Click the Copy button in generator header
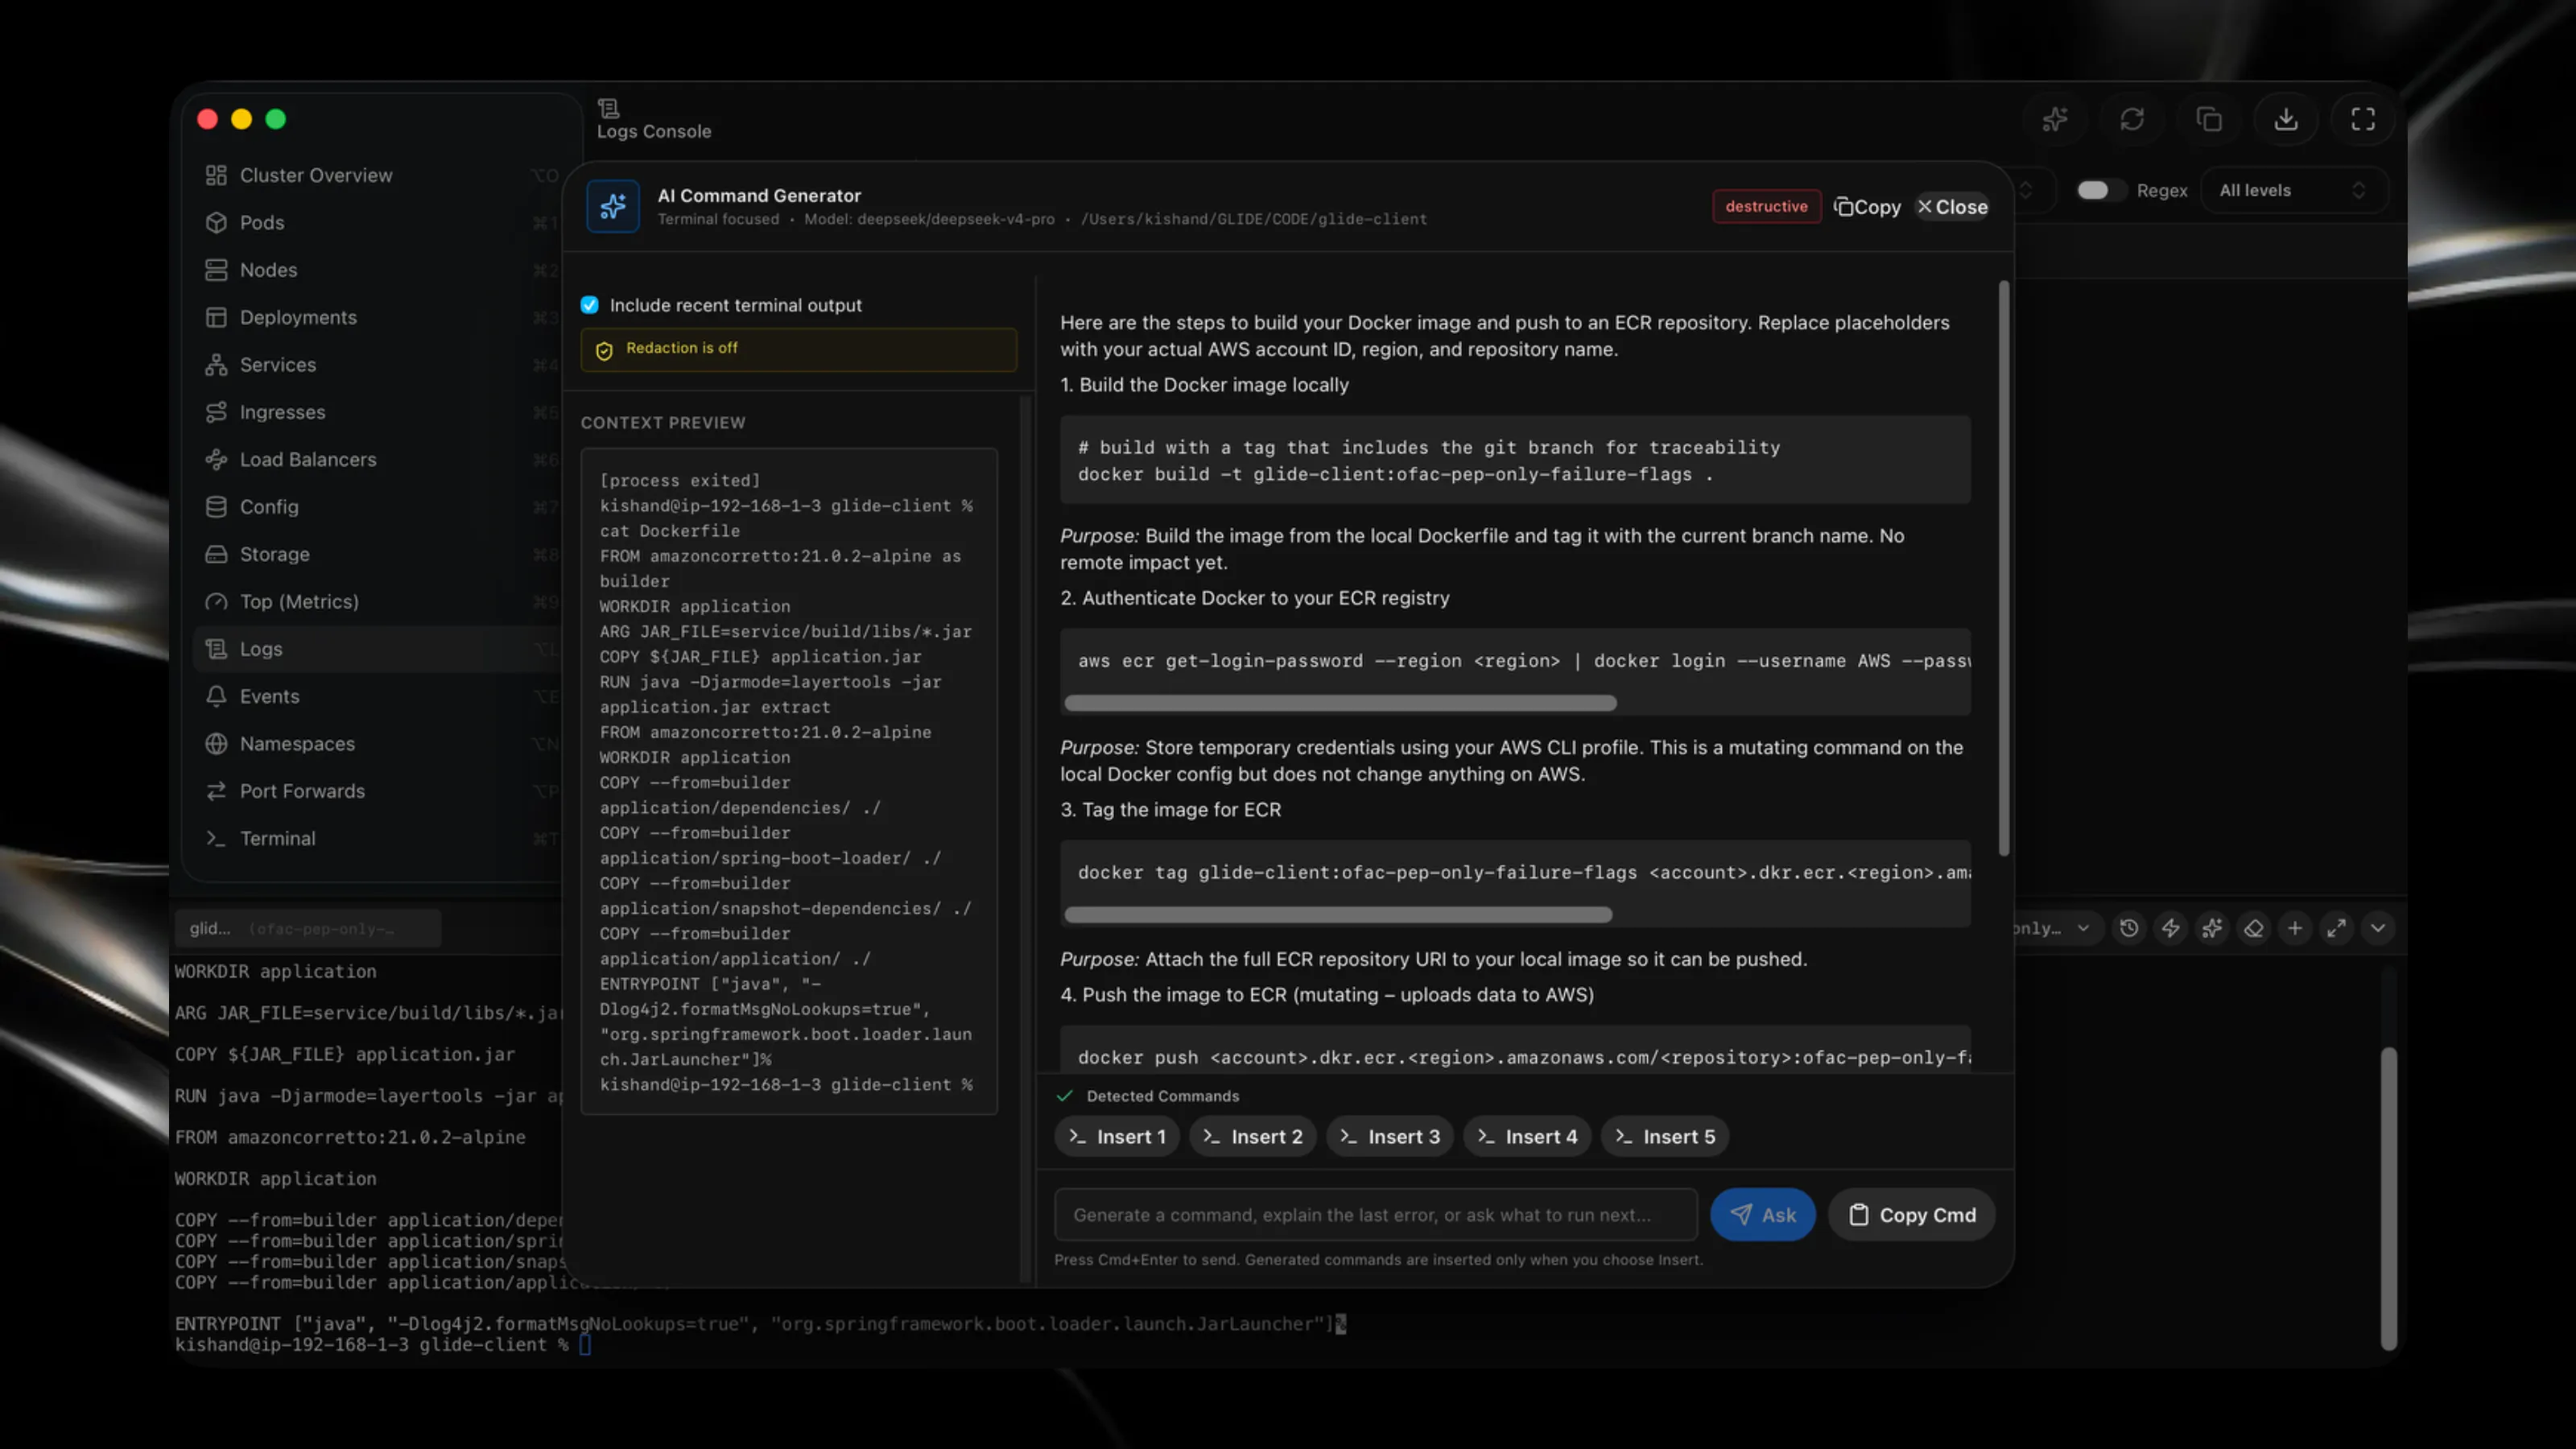 click(x=1866, y=207)
